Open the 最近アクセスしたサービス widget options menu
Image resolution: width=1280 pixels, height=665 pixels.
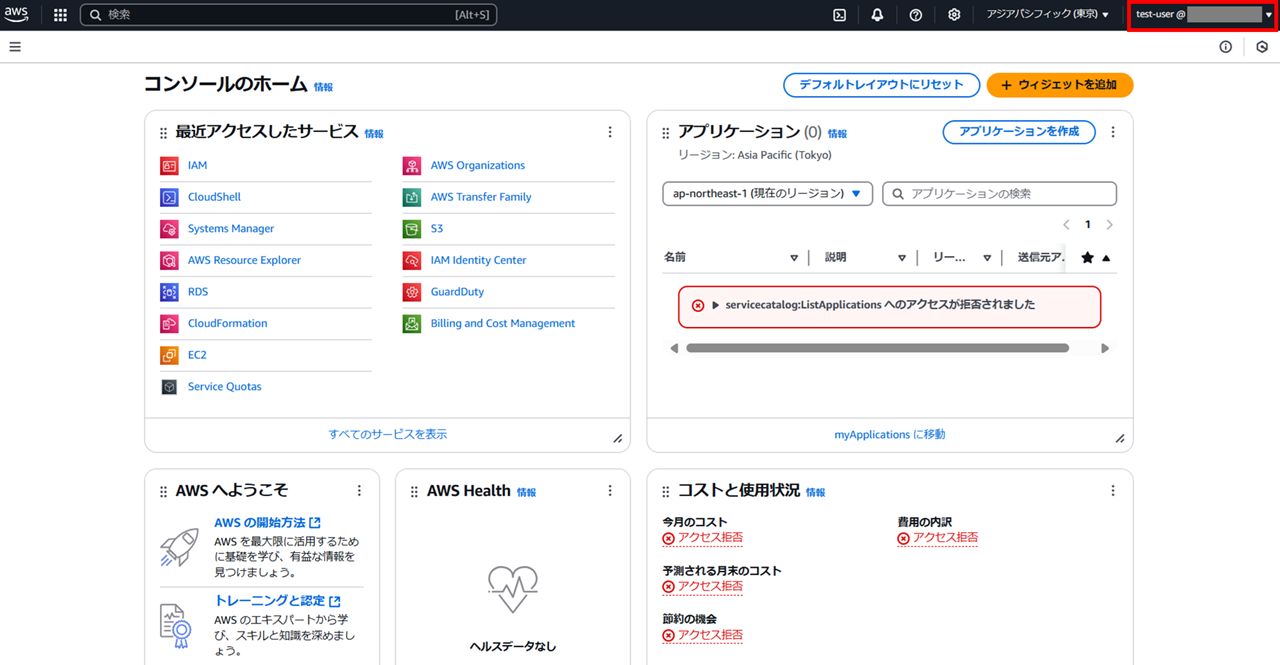(610, 132)
